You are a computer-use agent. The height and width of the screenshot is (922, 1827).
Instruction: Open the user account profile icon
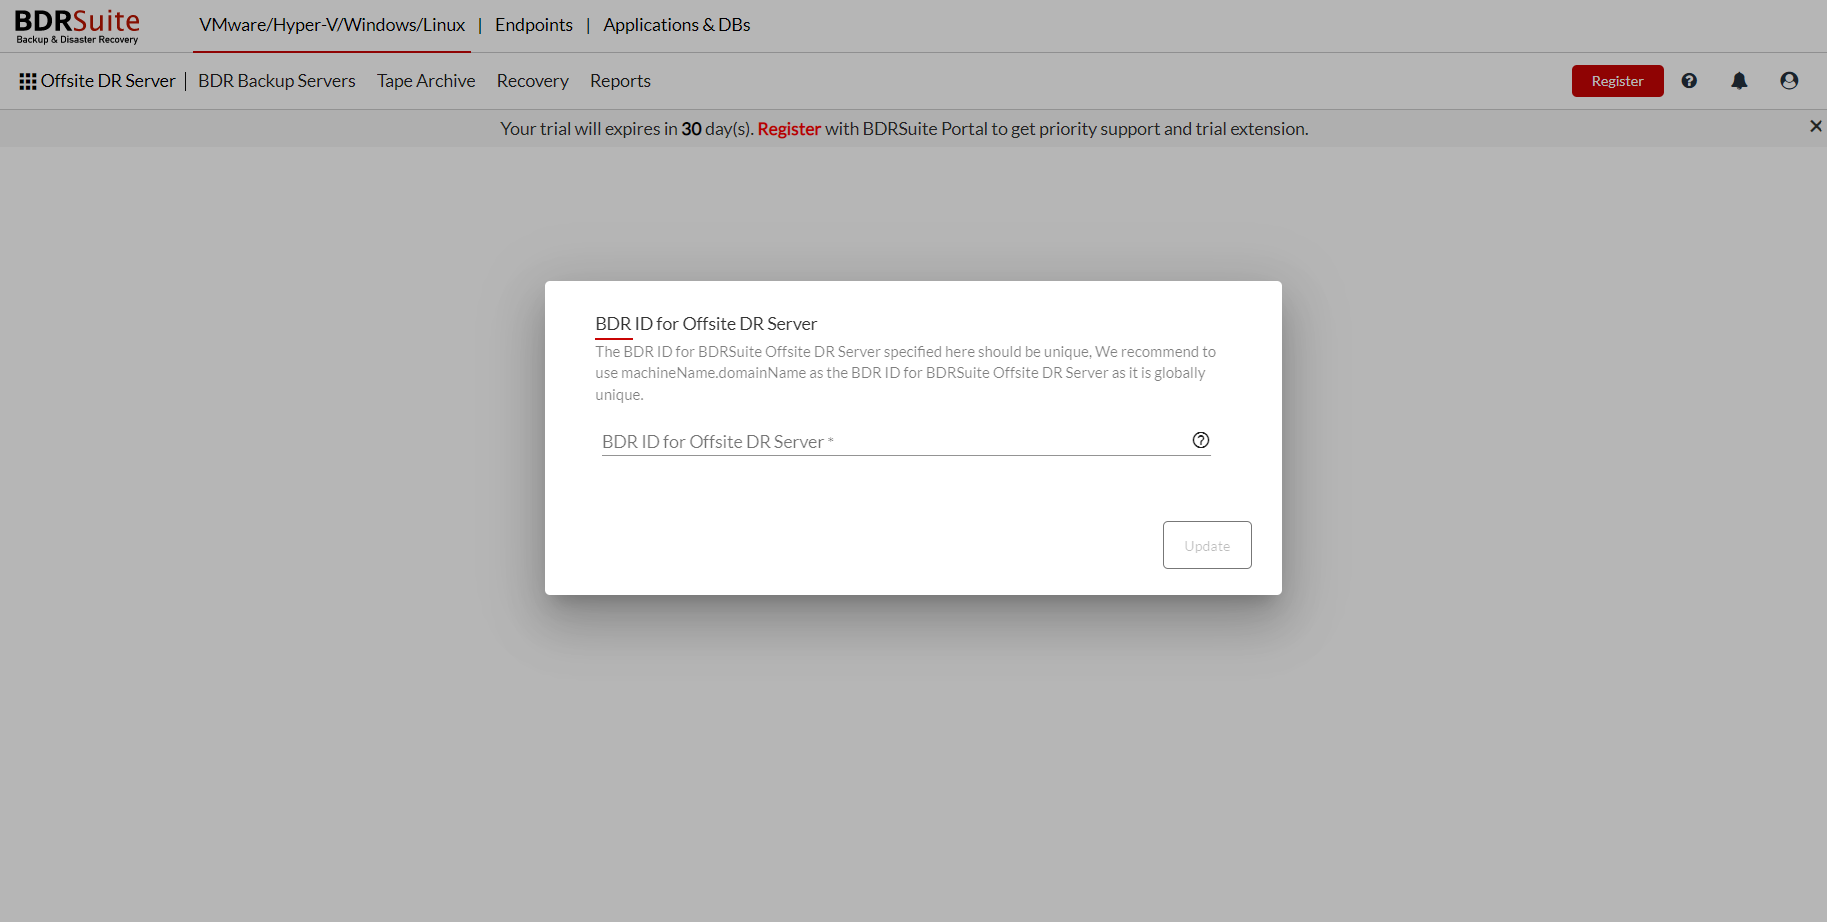(x=1789, y=81)
